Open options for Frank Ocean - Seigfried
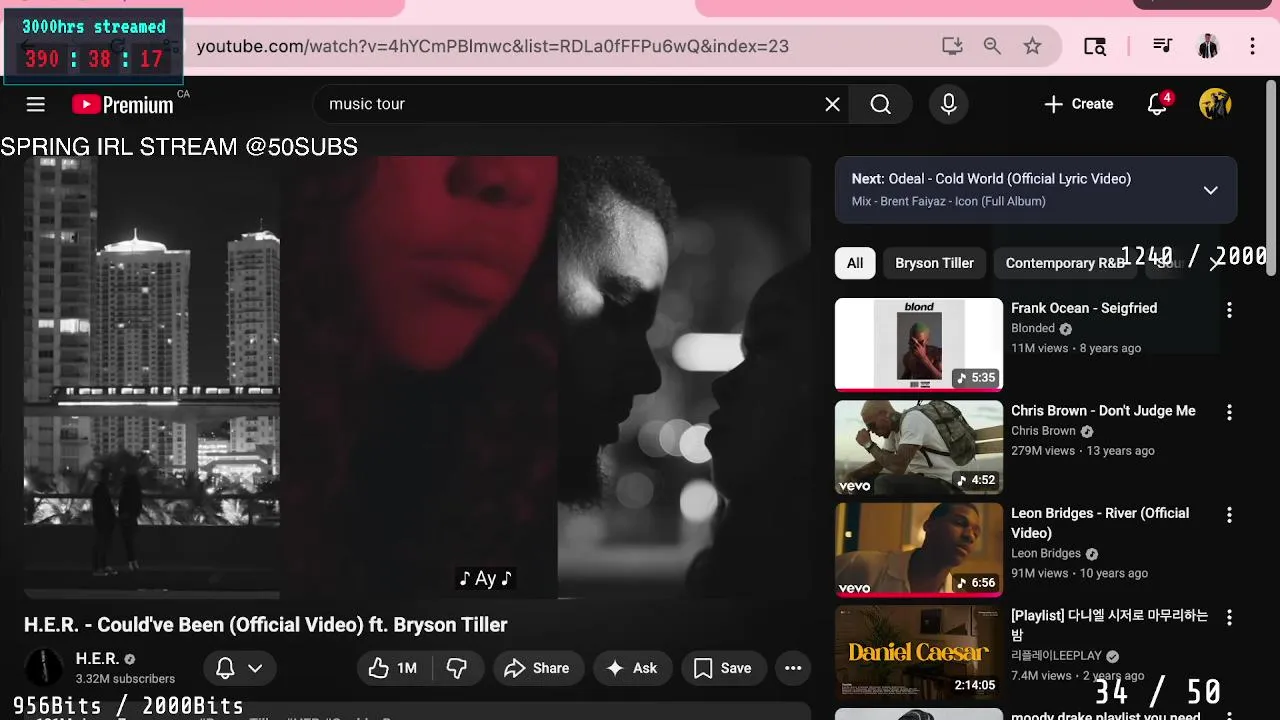 click(x=1229, y=310)
